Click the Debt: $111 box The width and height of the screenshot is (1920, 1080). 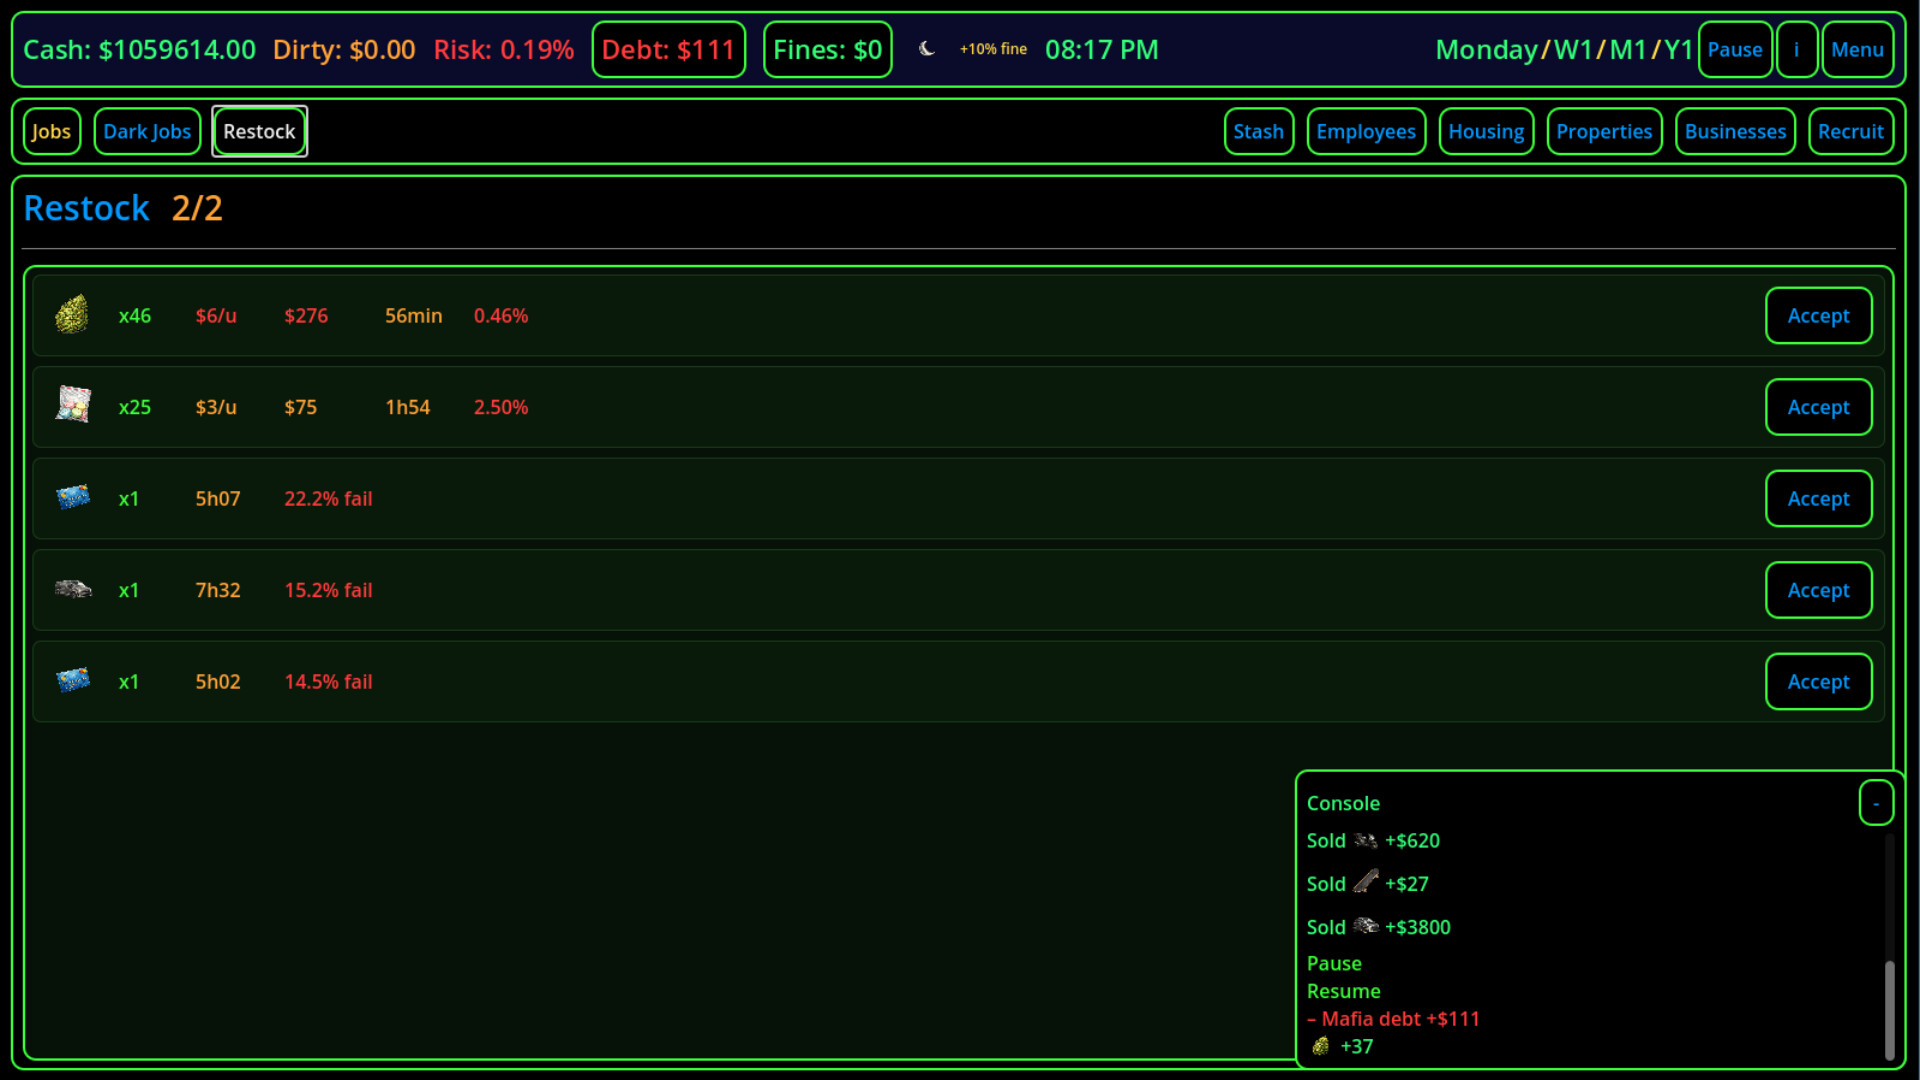pyautogui.click(x=668, y=50)
